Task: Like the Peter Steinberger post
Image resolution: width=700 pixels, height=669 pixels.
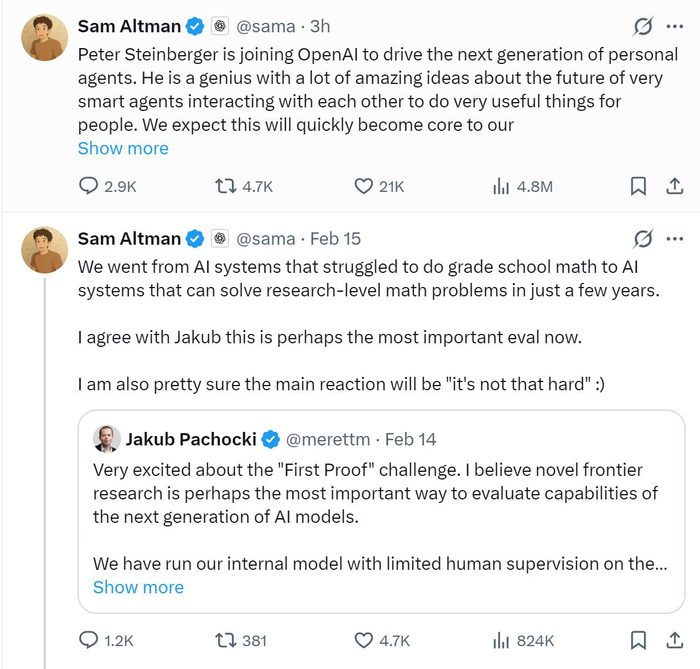Action: pyautogui.click(x=364, y=186)
